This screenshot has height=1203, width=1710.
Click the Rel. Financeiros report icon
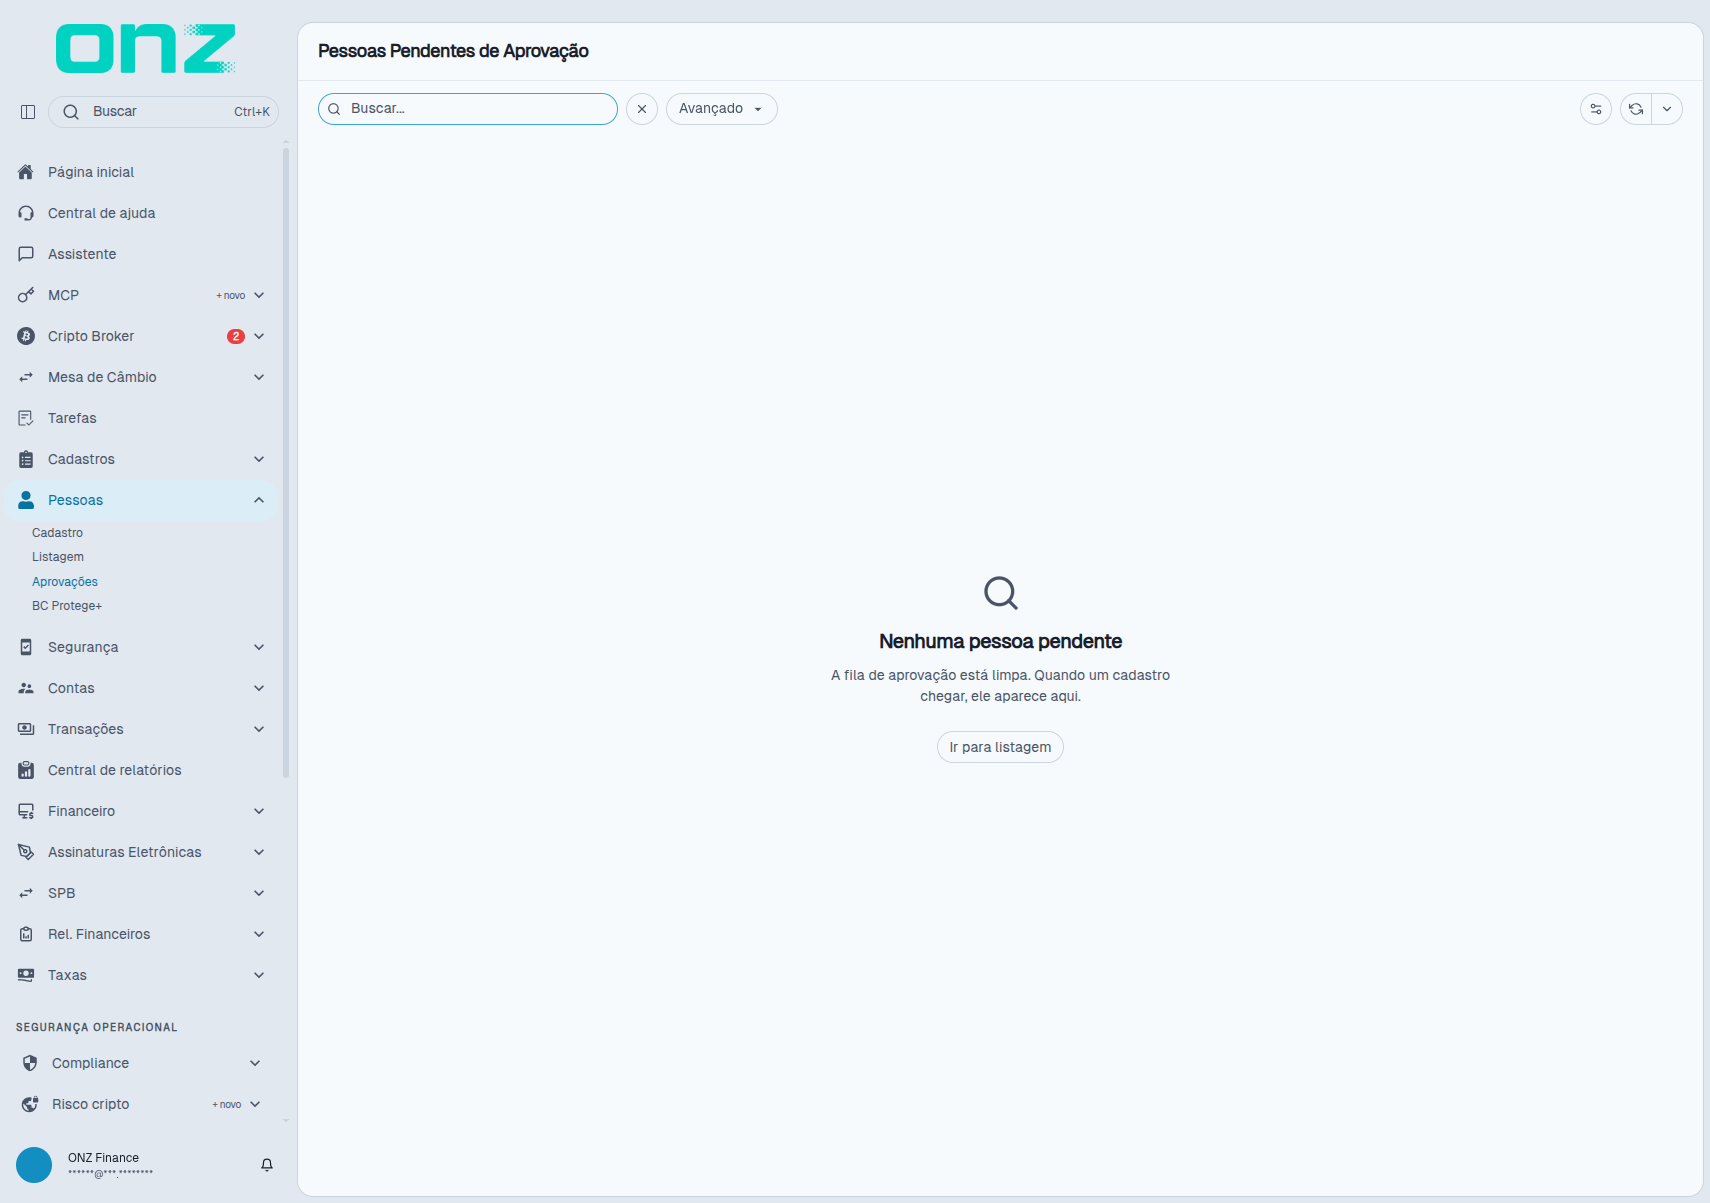(x=26, y=934)
